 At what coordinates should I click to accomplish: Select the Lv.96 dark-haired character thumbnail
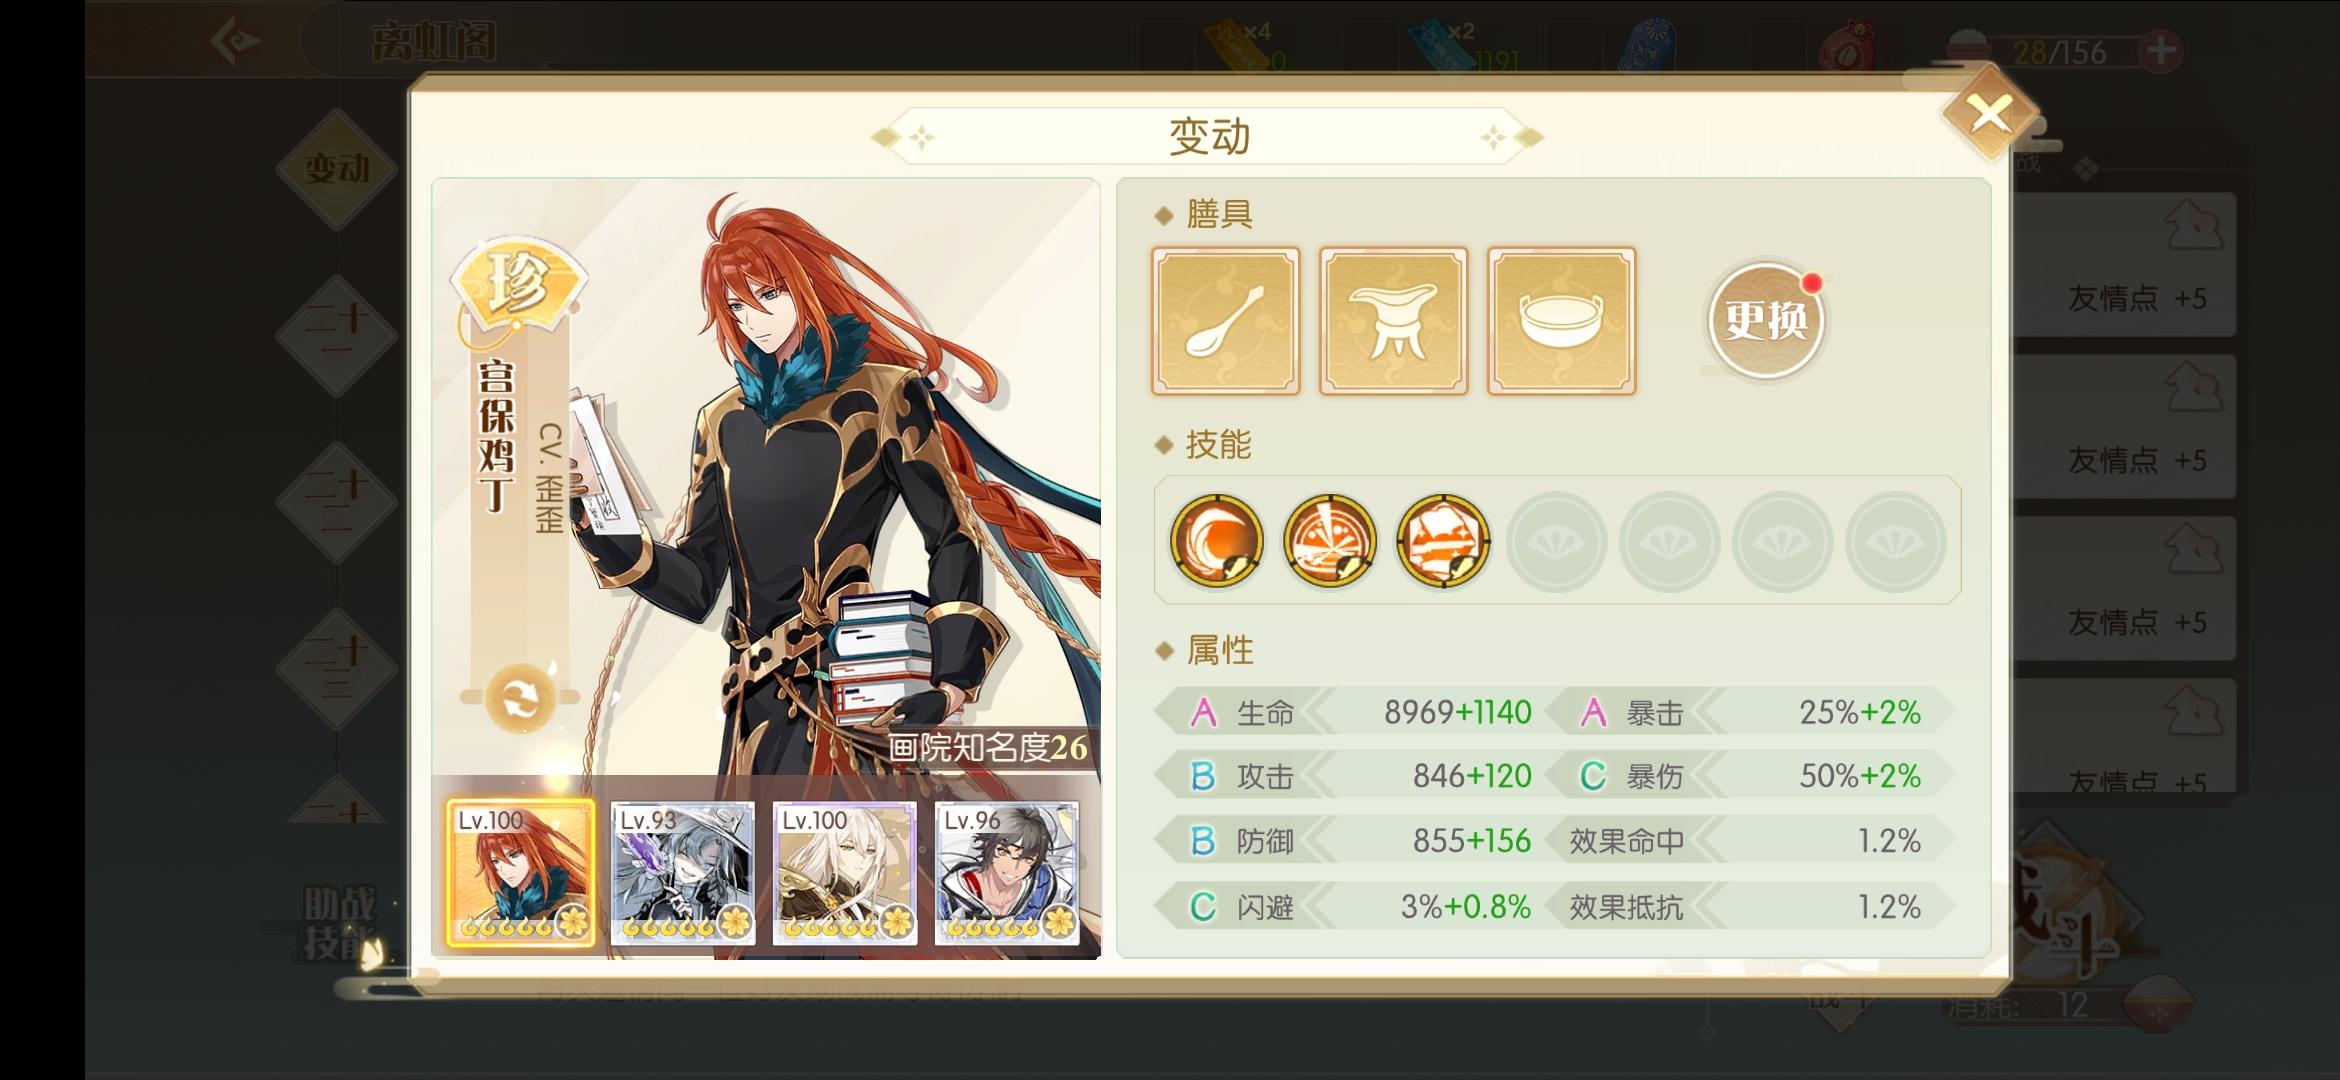pos(1007,873)
